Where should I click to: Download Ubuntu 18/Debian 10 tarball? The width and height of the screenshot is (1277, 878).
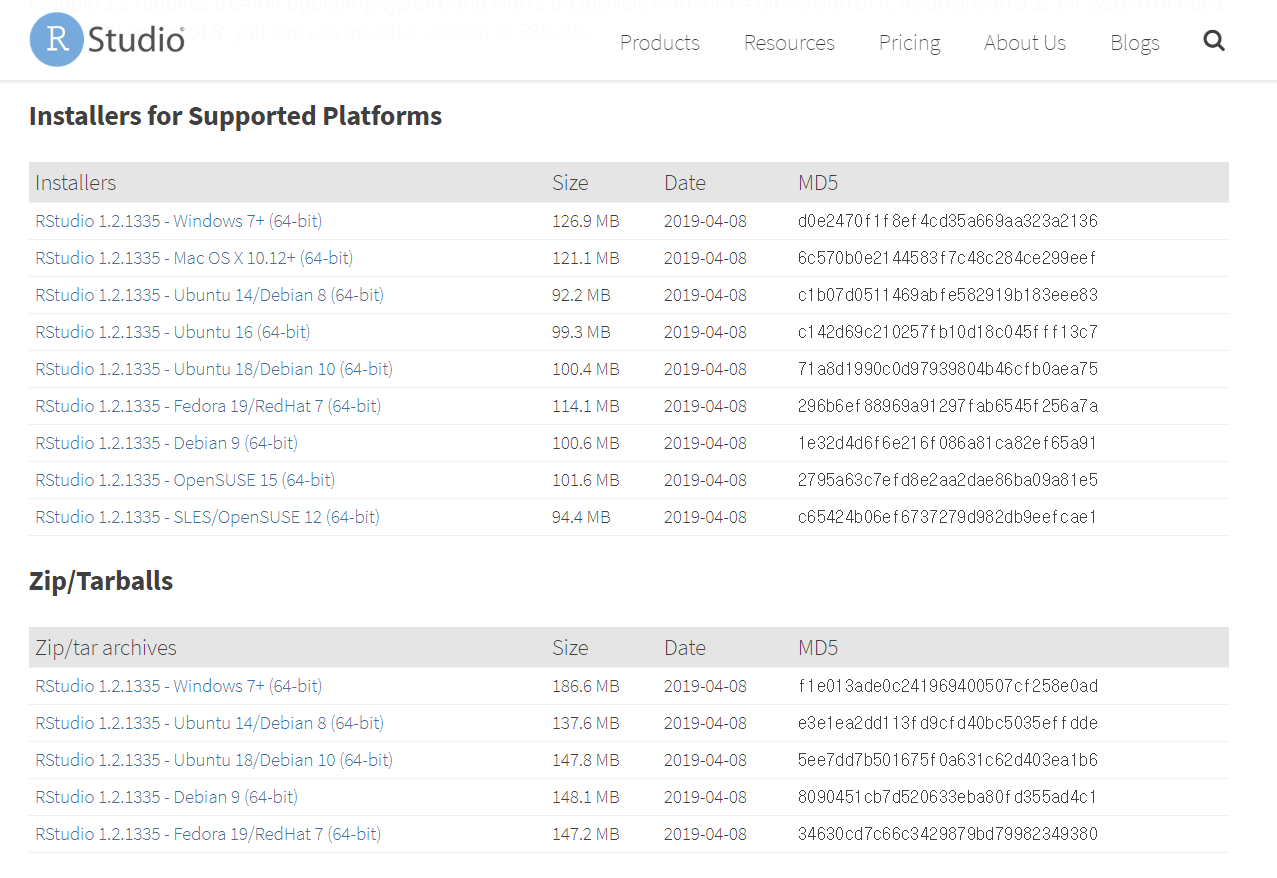[x=214, y=760]
